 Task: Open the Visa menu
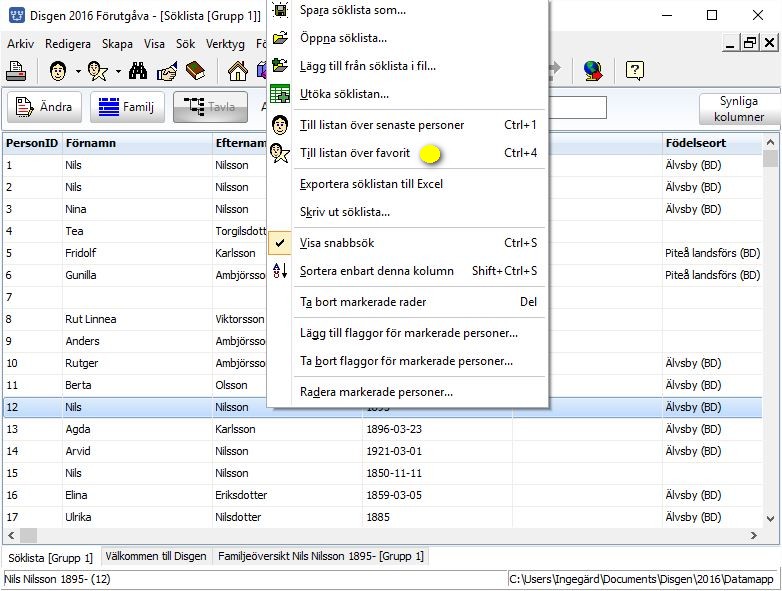(154, 44)
